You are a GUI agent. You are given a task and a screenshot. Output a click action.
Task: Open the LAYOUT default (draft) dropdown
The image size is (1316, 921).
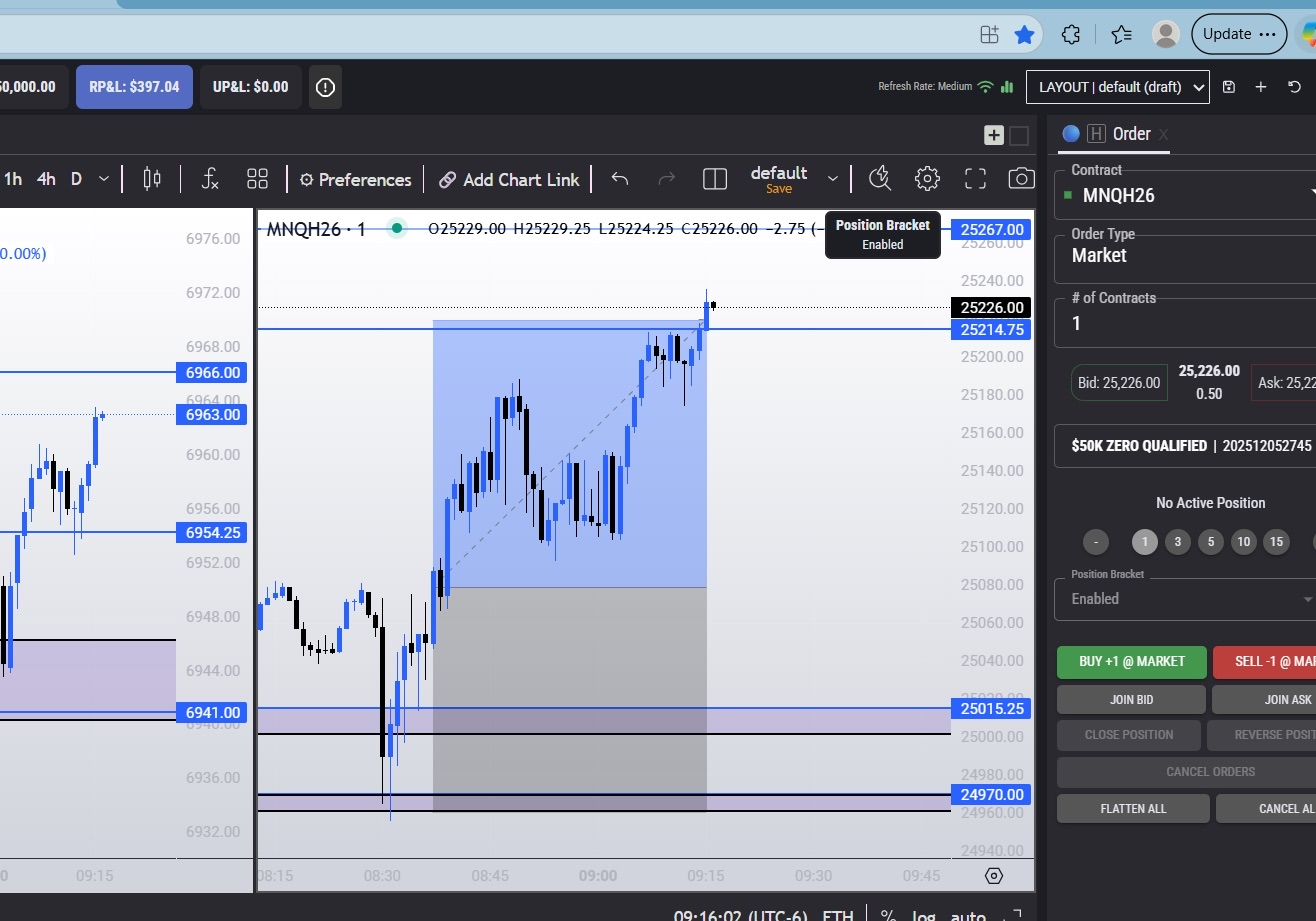click(1118, 87)
